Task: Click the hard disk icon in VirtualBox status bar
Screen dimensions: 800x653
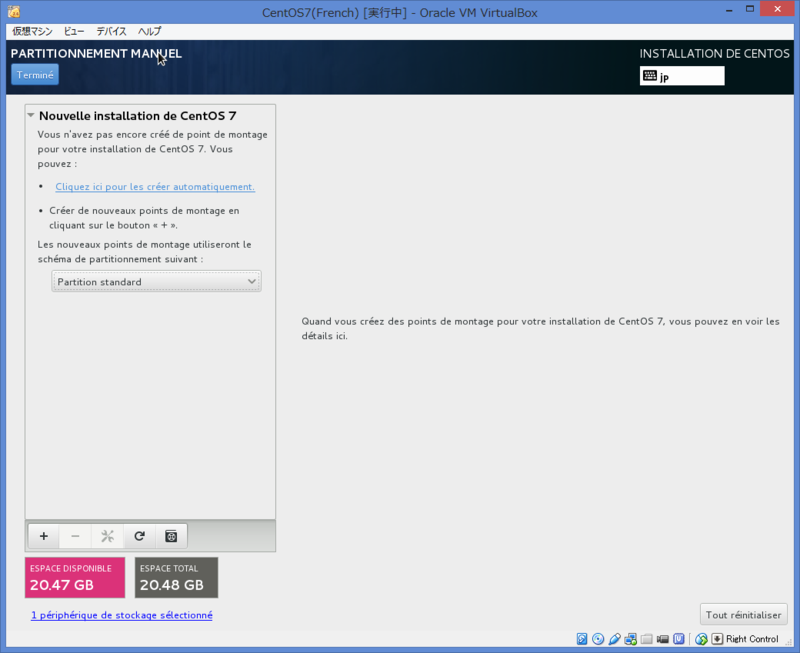Action: coord(582,639)
